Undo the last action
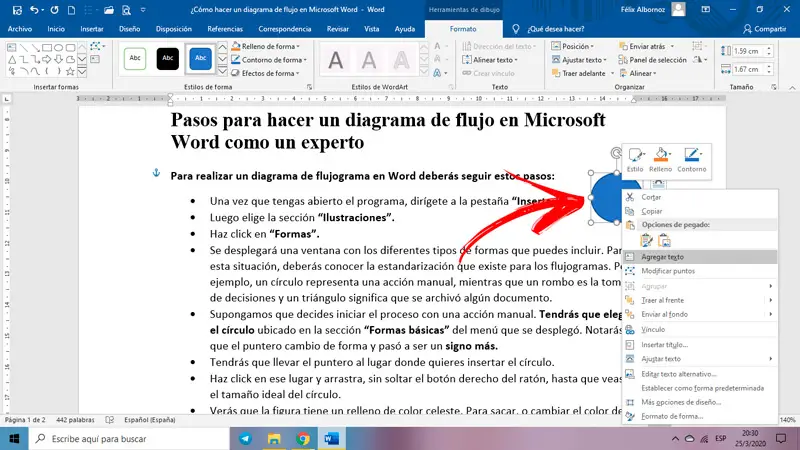This screenshot has width=800, height=450. click(34, 10)
